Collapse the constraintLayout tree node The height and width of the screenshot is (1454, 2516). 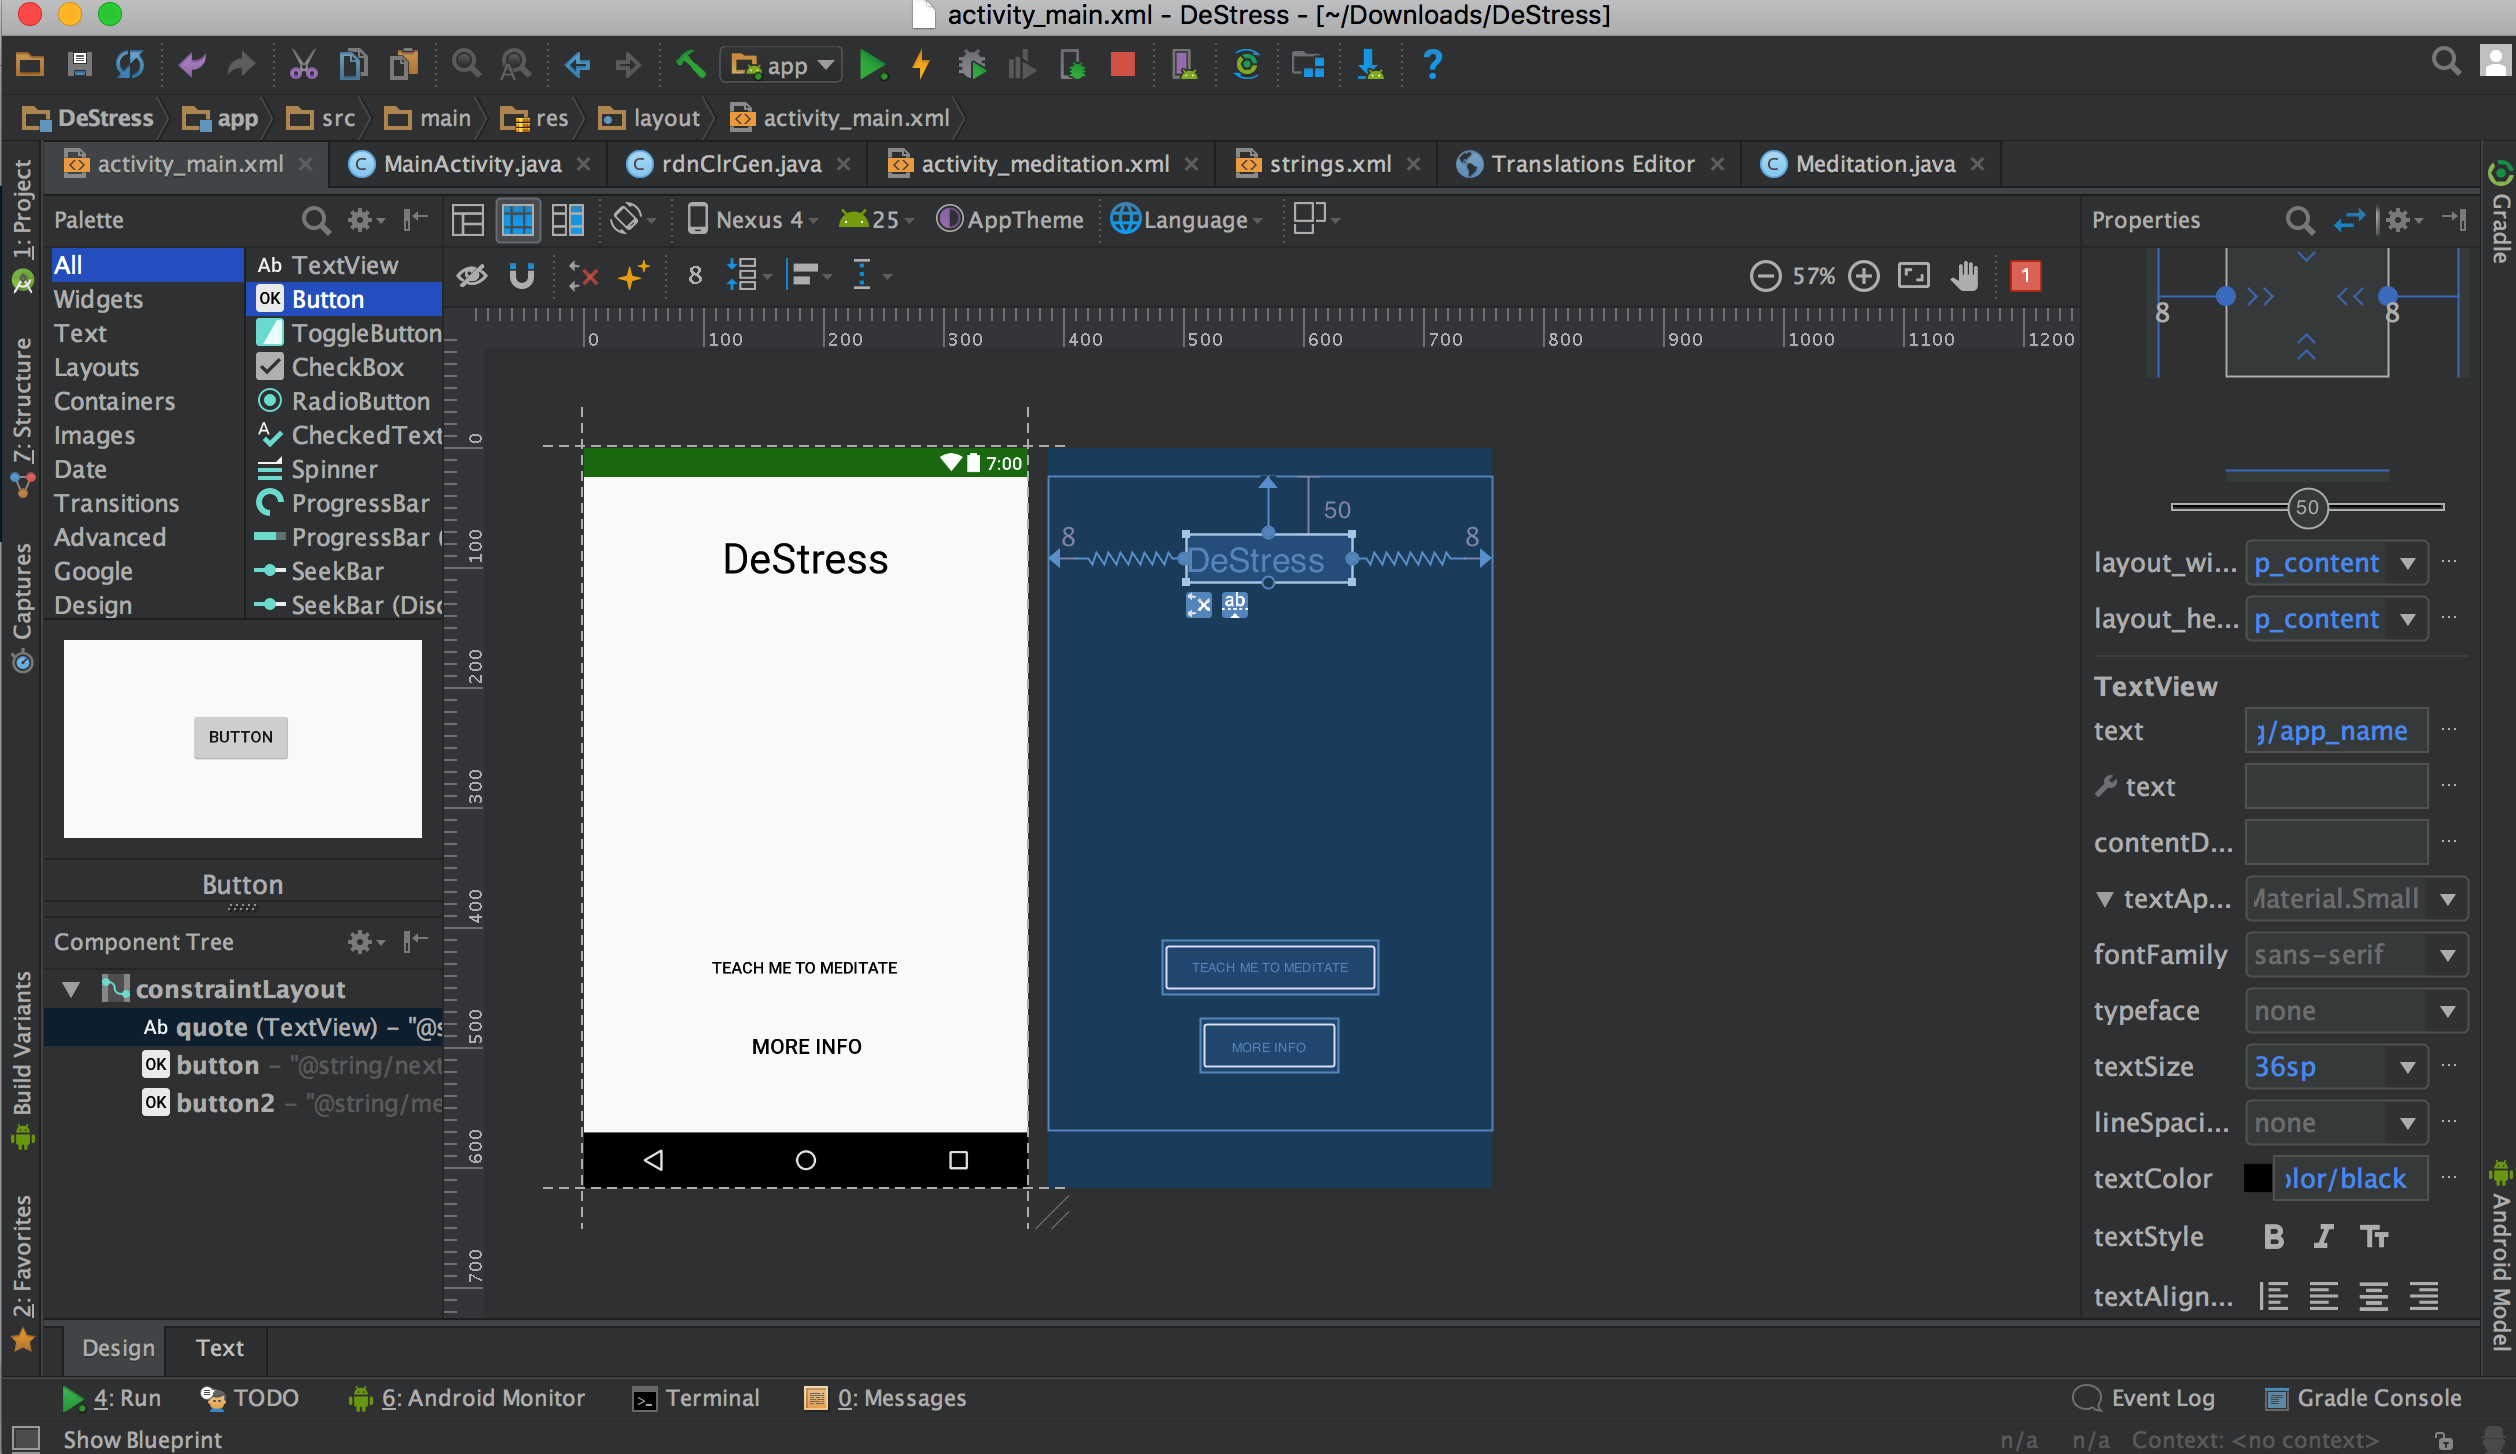pos(71,989)
